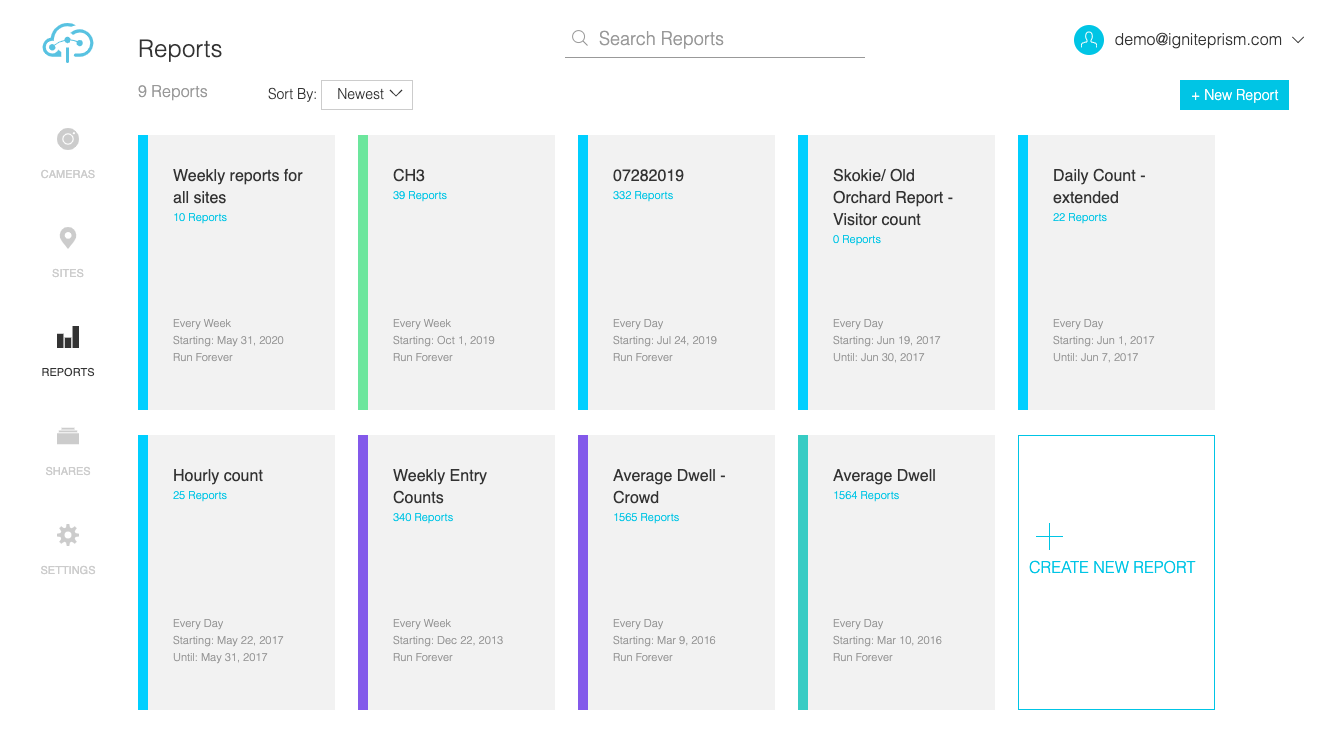
Task: Click Starting: May 31, 2020 text
Action: (x=228, y=340)
